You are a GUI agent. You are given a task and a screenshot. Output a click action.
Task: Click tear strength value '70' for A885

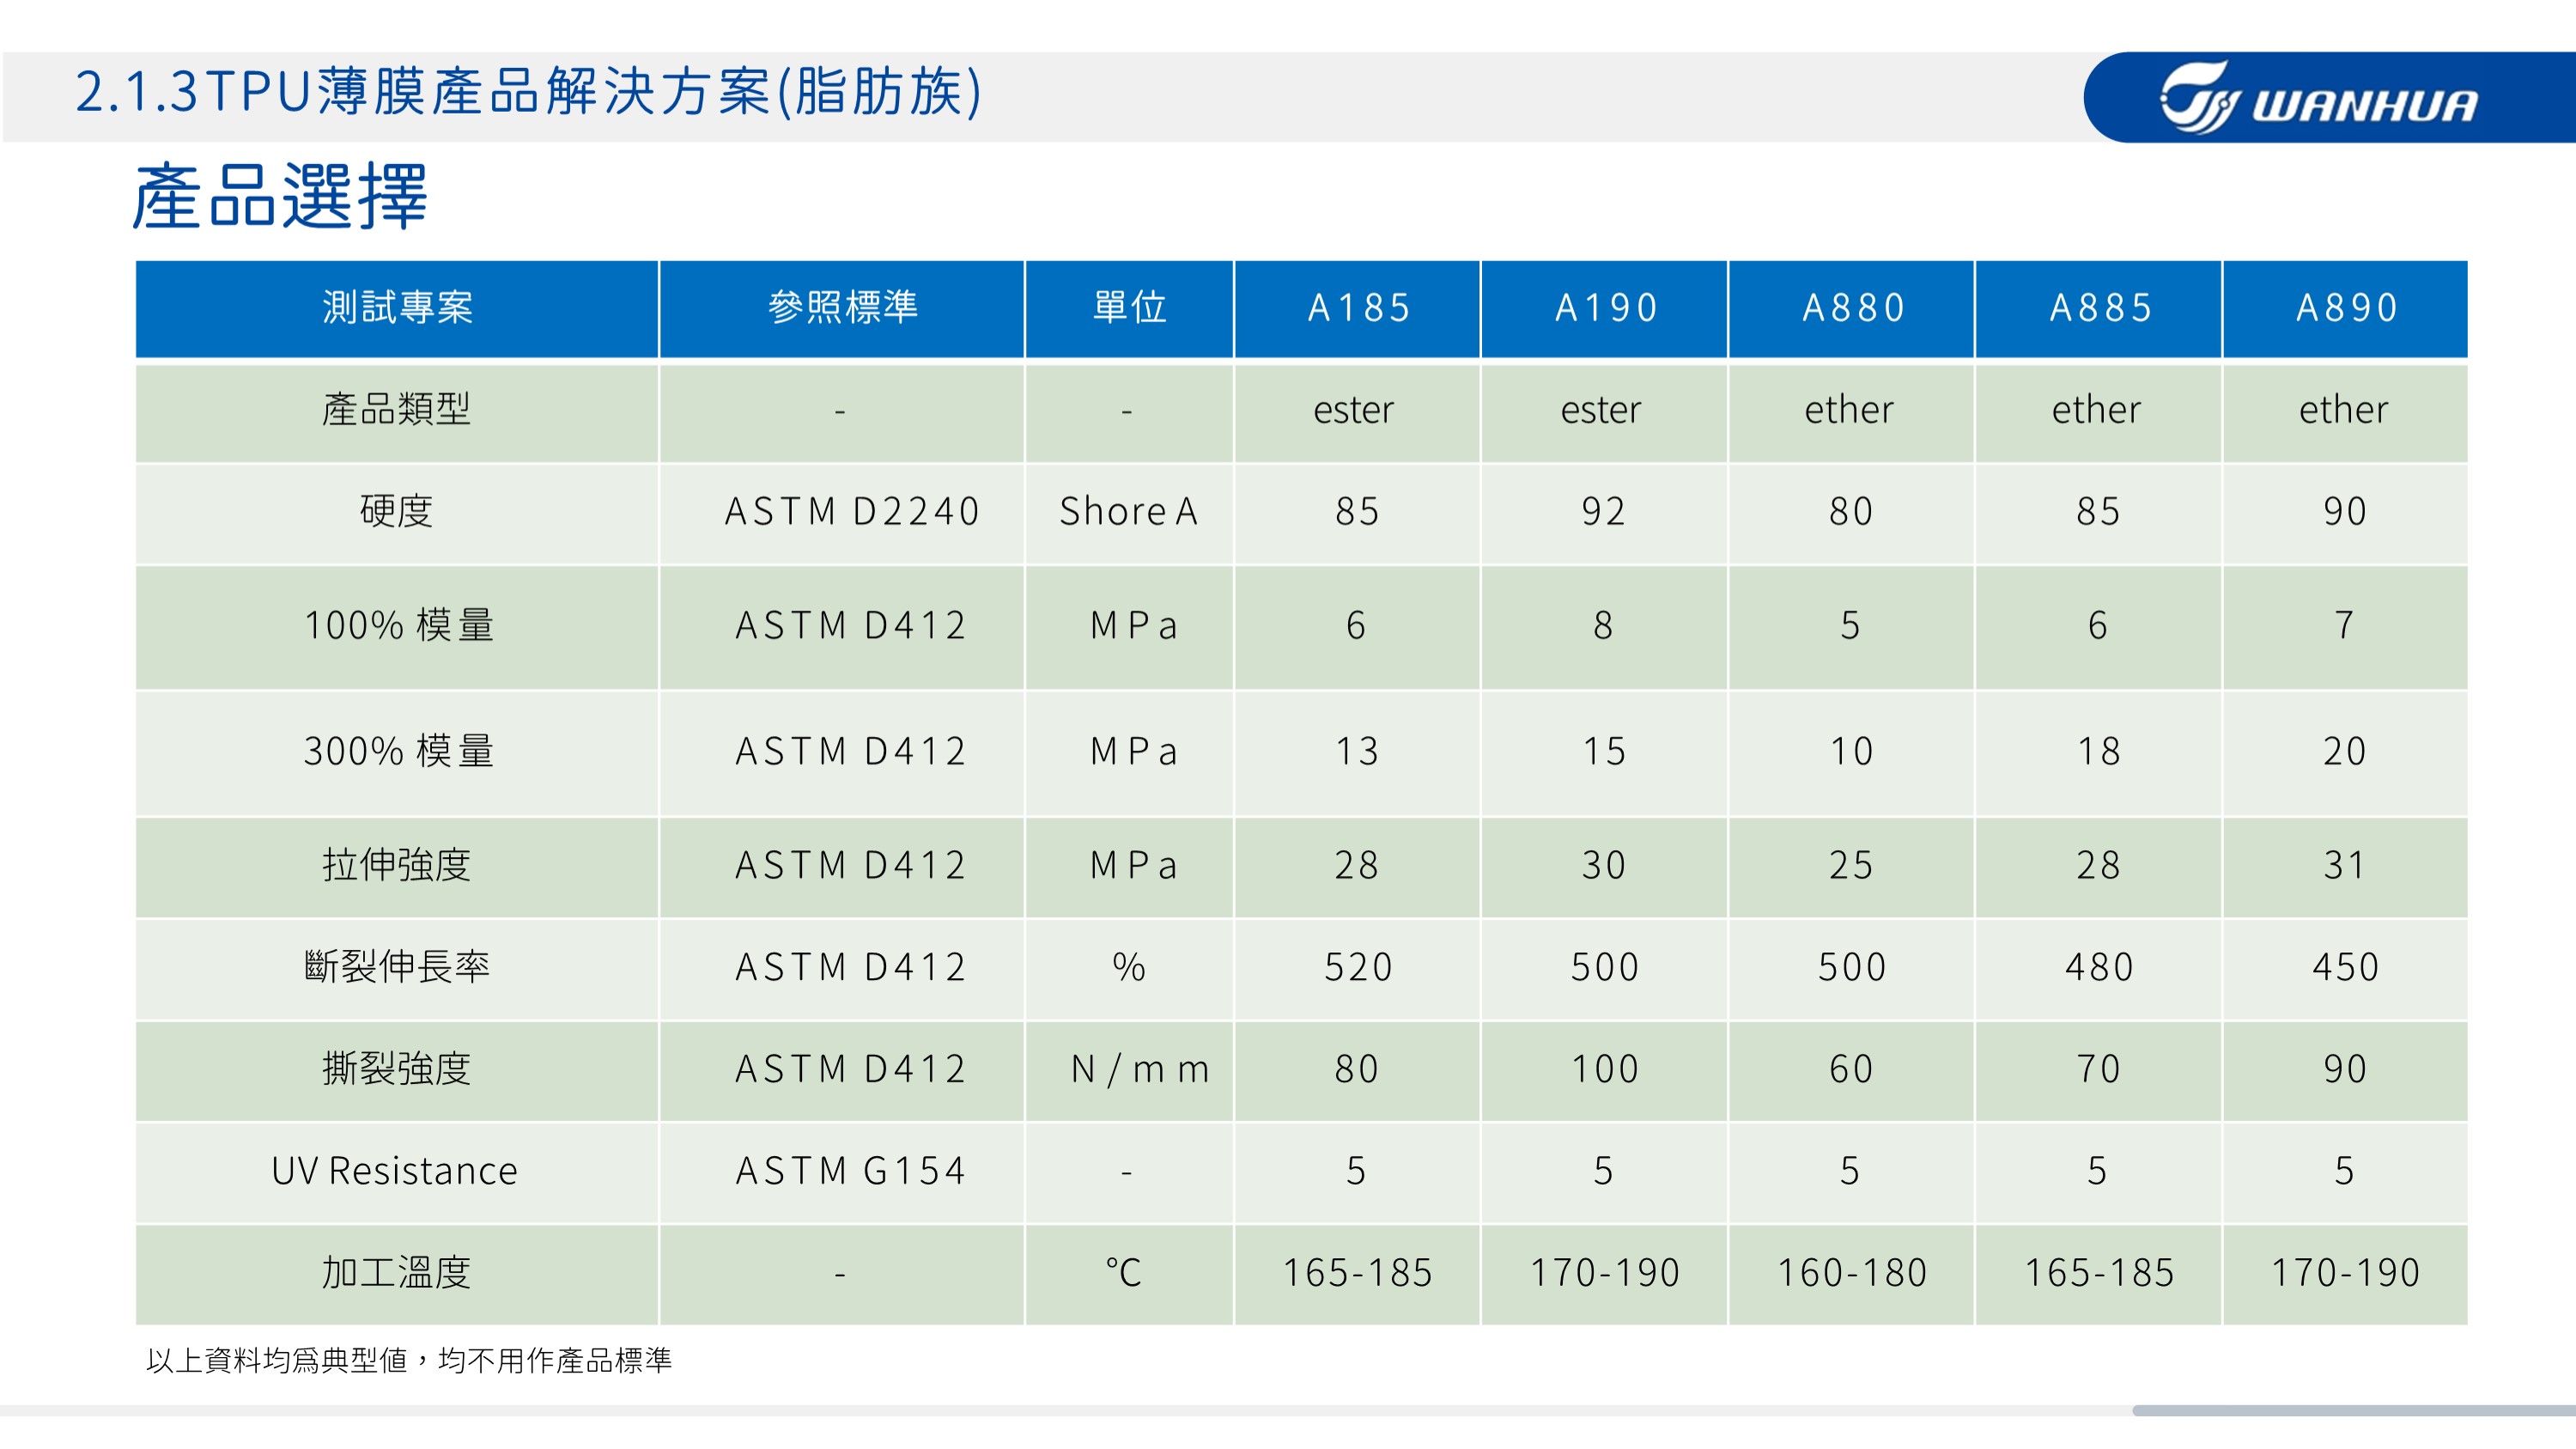[x=2098, y=1070]
